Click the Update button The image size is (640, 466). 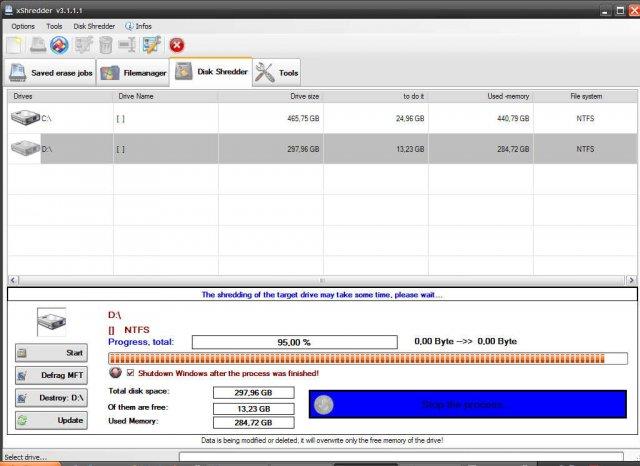pyautogui.click(x=51, y=420)
